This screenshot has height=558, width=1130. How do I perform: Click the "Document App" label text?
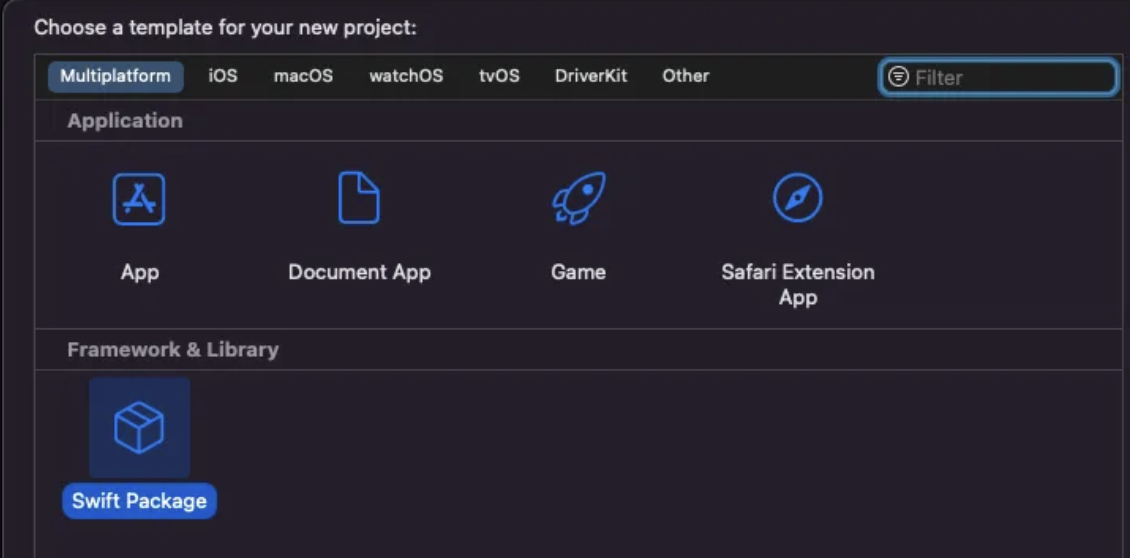click(359, 272)
